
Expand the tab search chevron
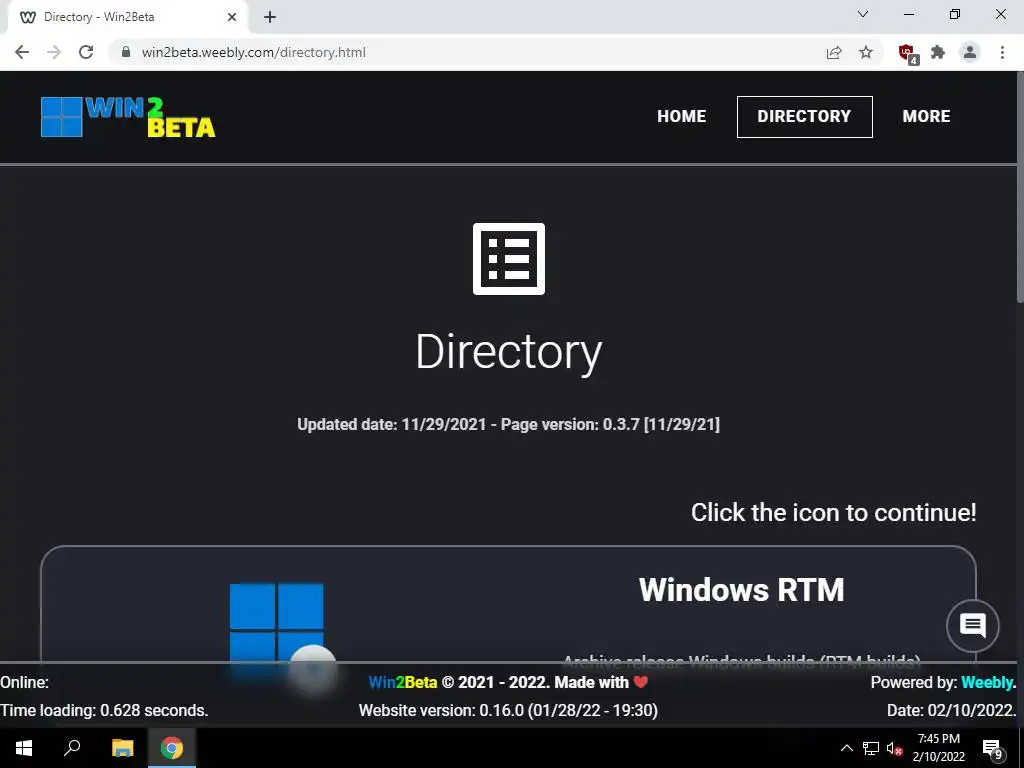[863, 14]
